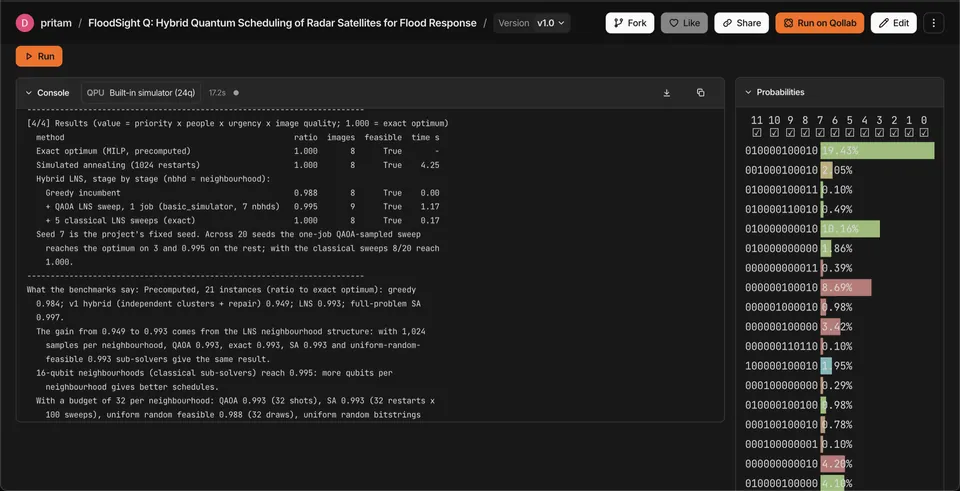This screenshot has height=491, width=960.
Task: Open the pritam profile breadcrumb
Action: (x=56, y=23)
